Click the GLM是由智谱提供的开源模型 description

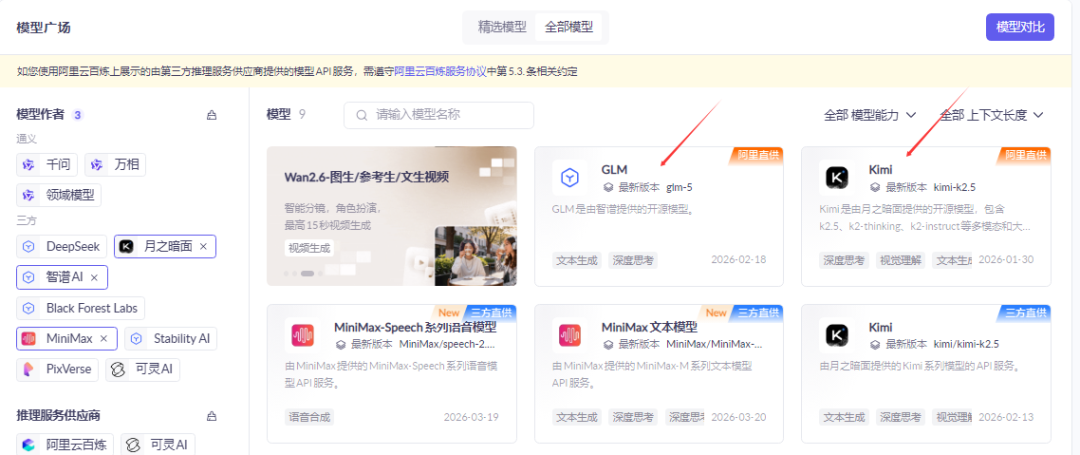click(622, 208)
